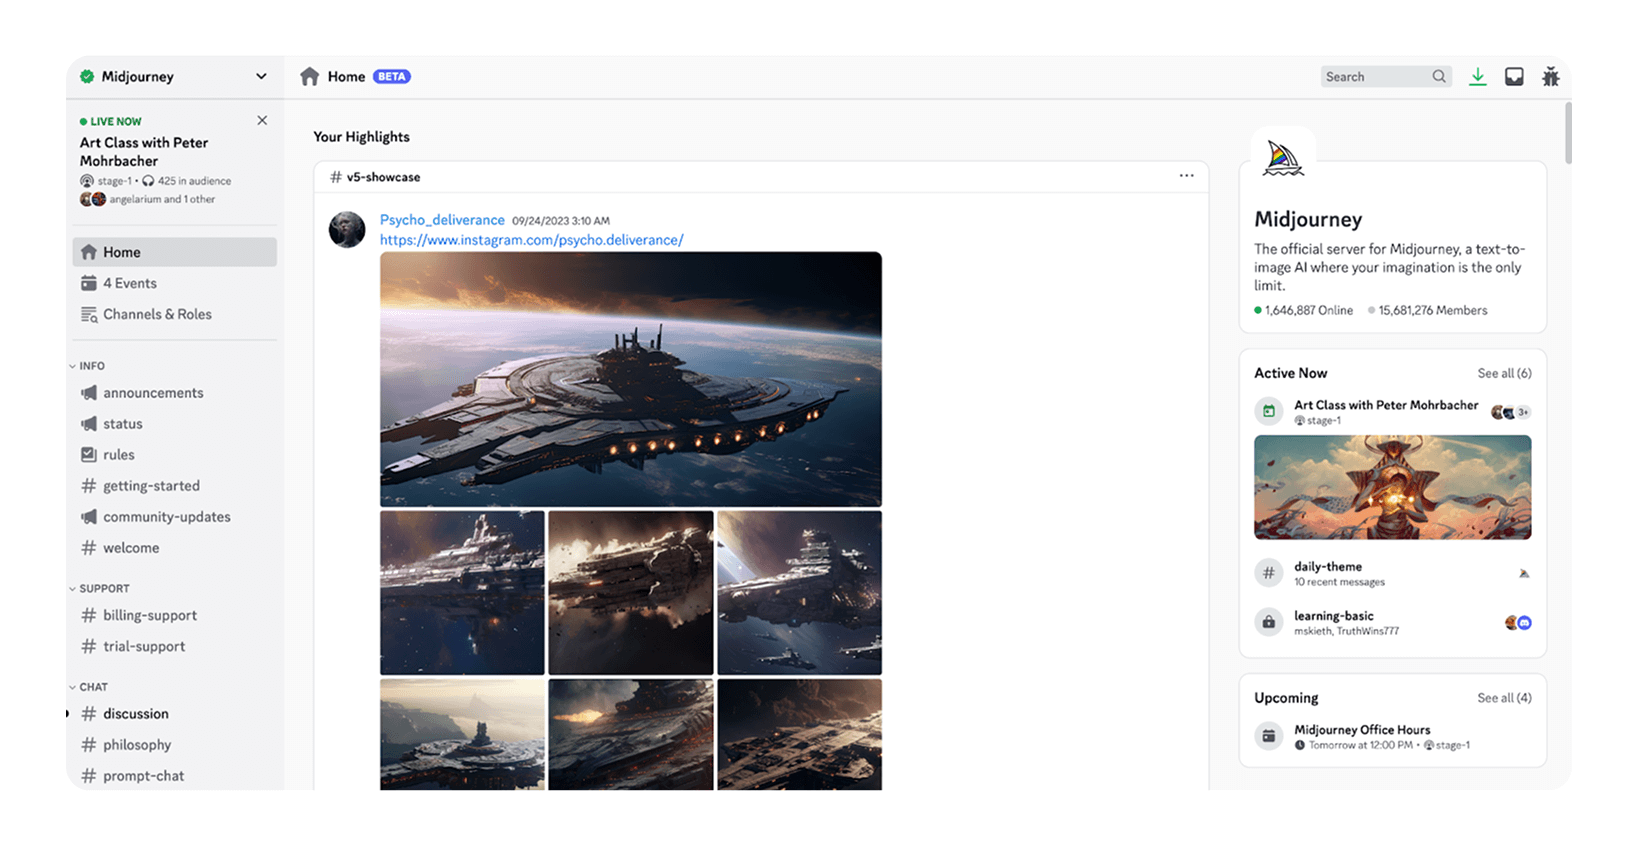Click the BETA badge next to Home
Viewport: 1638px width, 845px height.
(392, 76)
